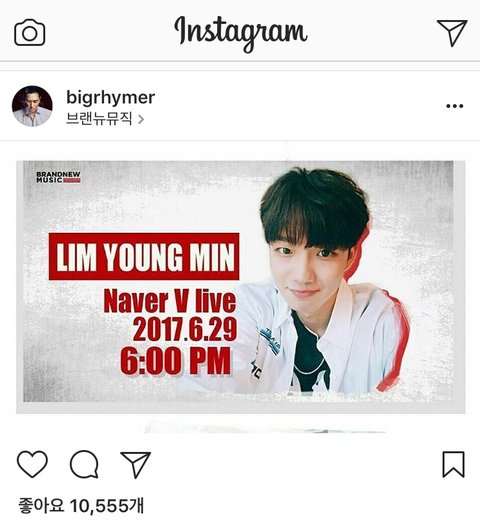Tap the Brandnew Music logo in image
This screenshot has width=480, height=525.
pyautogui.click(x=58, y=177)
